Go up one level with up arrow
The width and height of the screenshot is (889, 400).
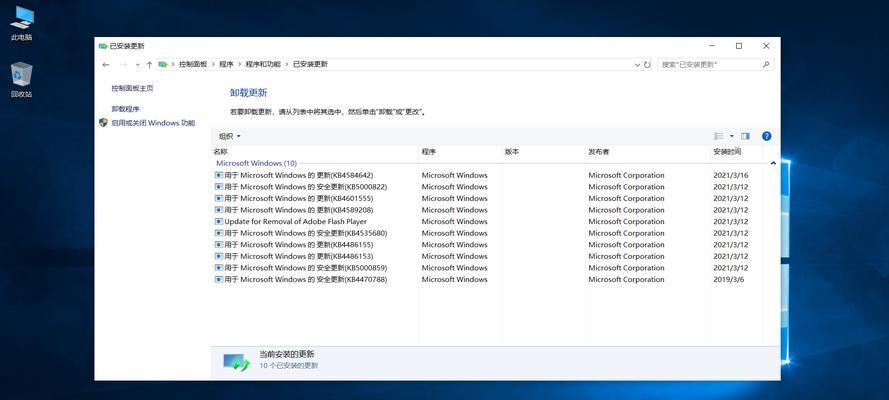(x=149, y=65)
